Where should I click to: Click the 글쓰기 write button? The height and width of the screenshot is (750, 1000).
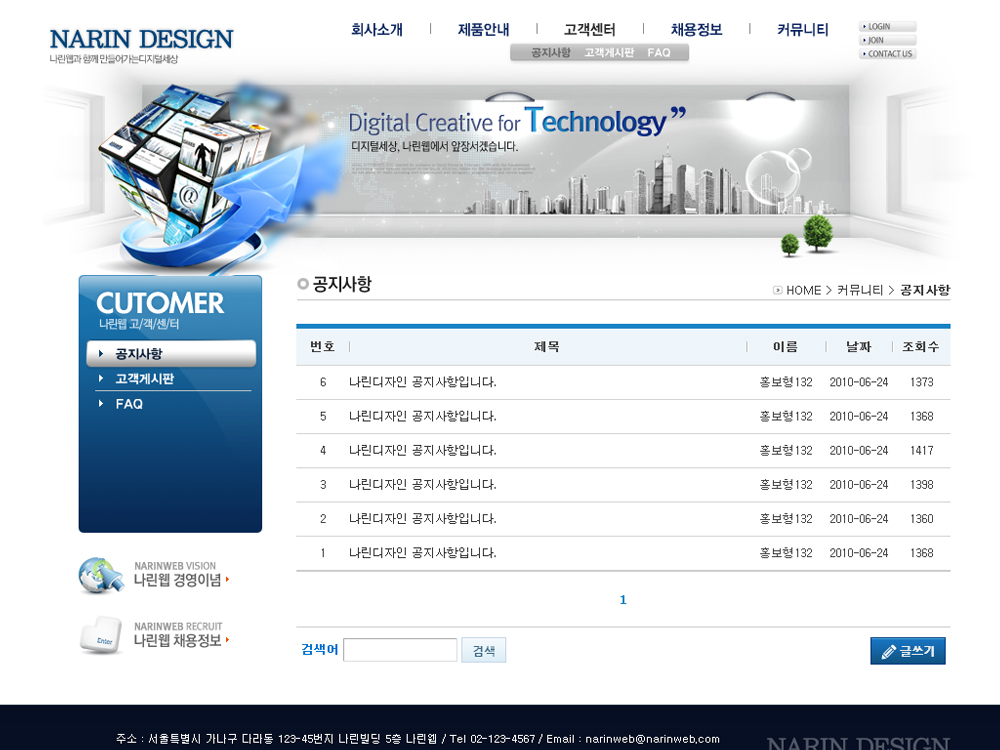[907, 651]
